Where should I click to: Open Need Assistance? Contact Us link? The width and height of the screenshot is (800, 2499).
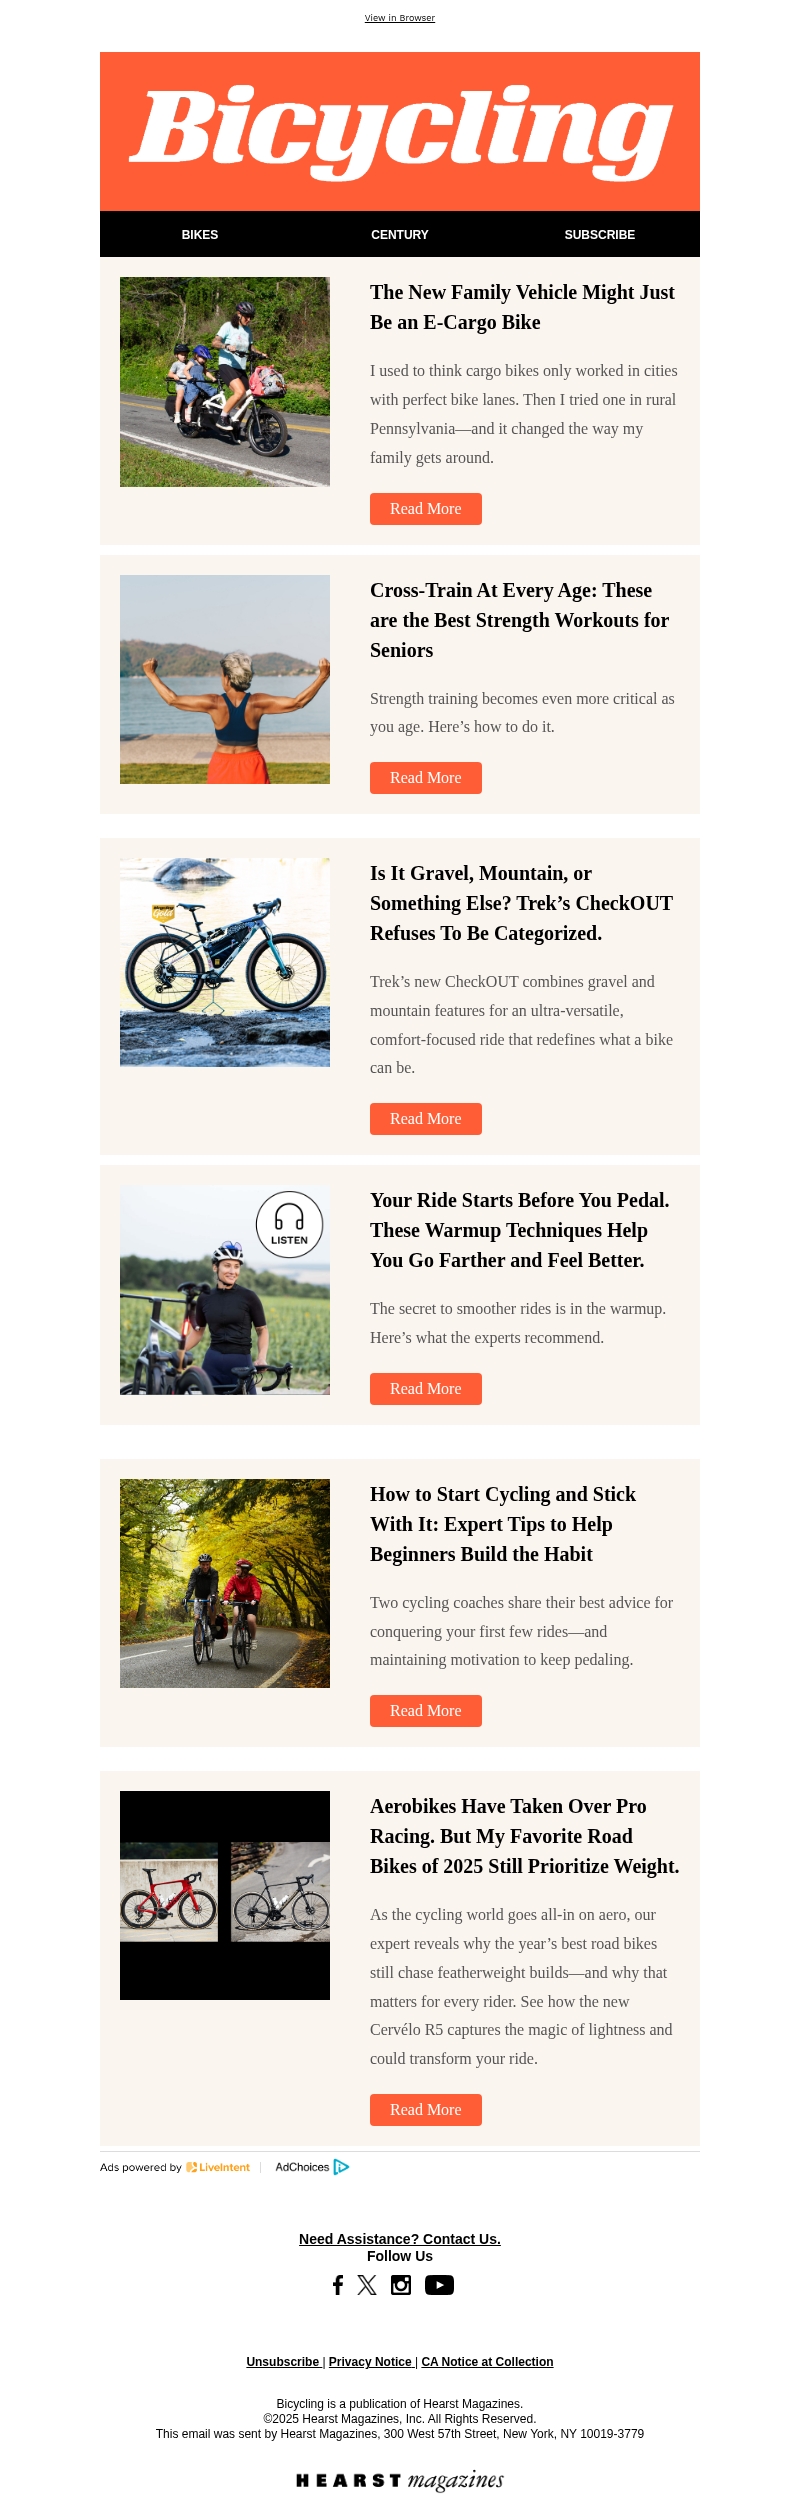400,2239
